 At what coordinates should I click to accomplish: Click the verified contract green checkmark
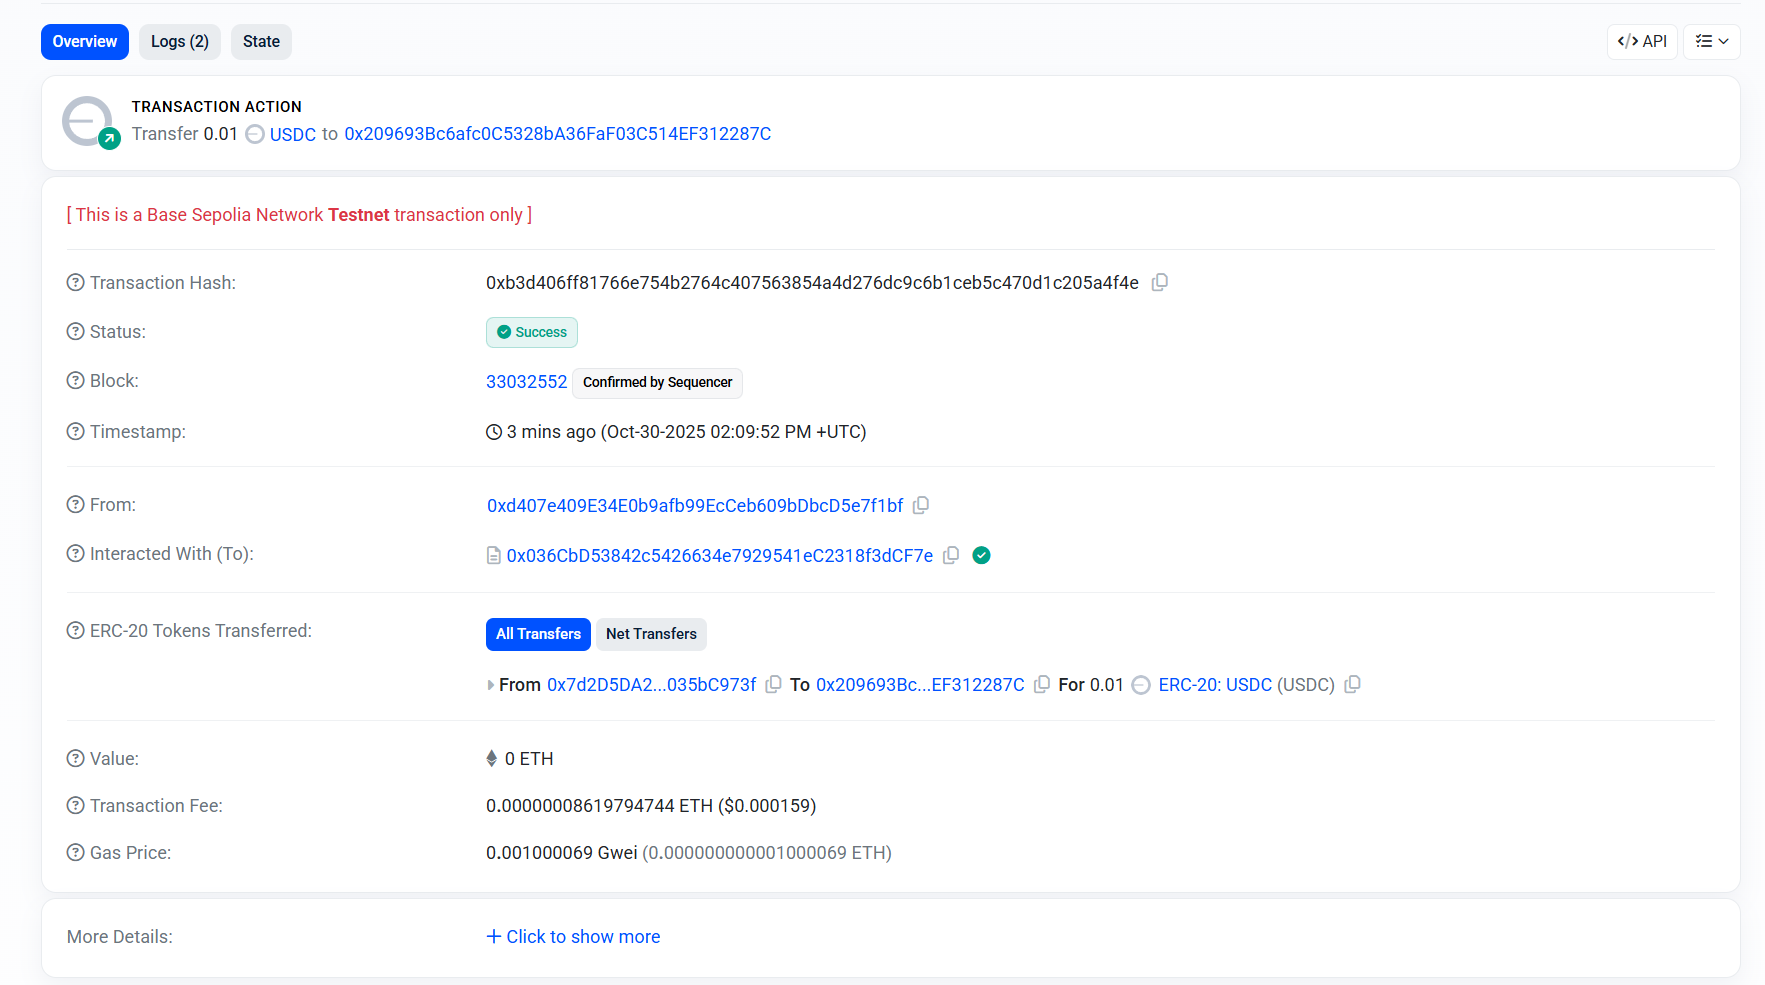pyautogui.click(x=981, y=555)
